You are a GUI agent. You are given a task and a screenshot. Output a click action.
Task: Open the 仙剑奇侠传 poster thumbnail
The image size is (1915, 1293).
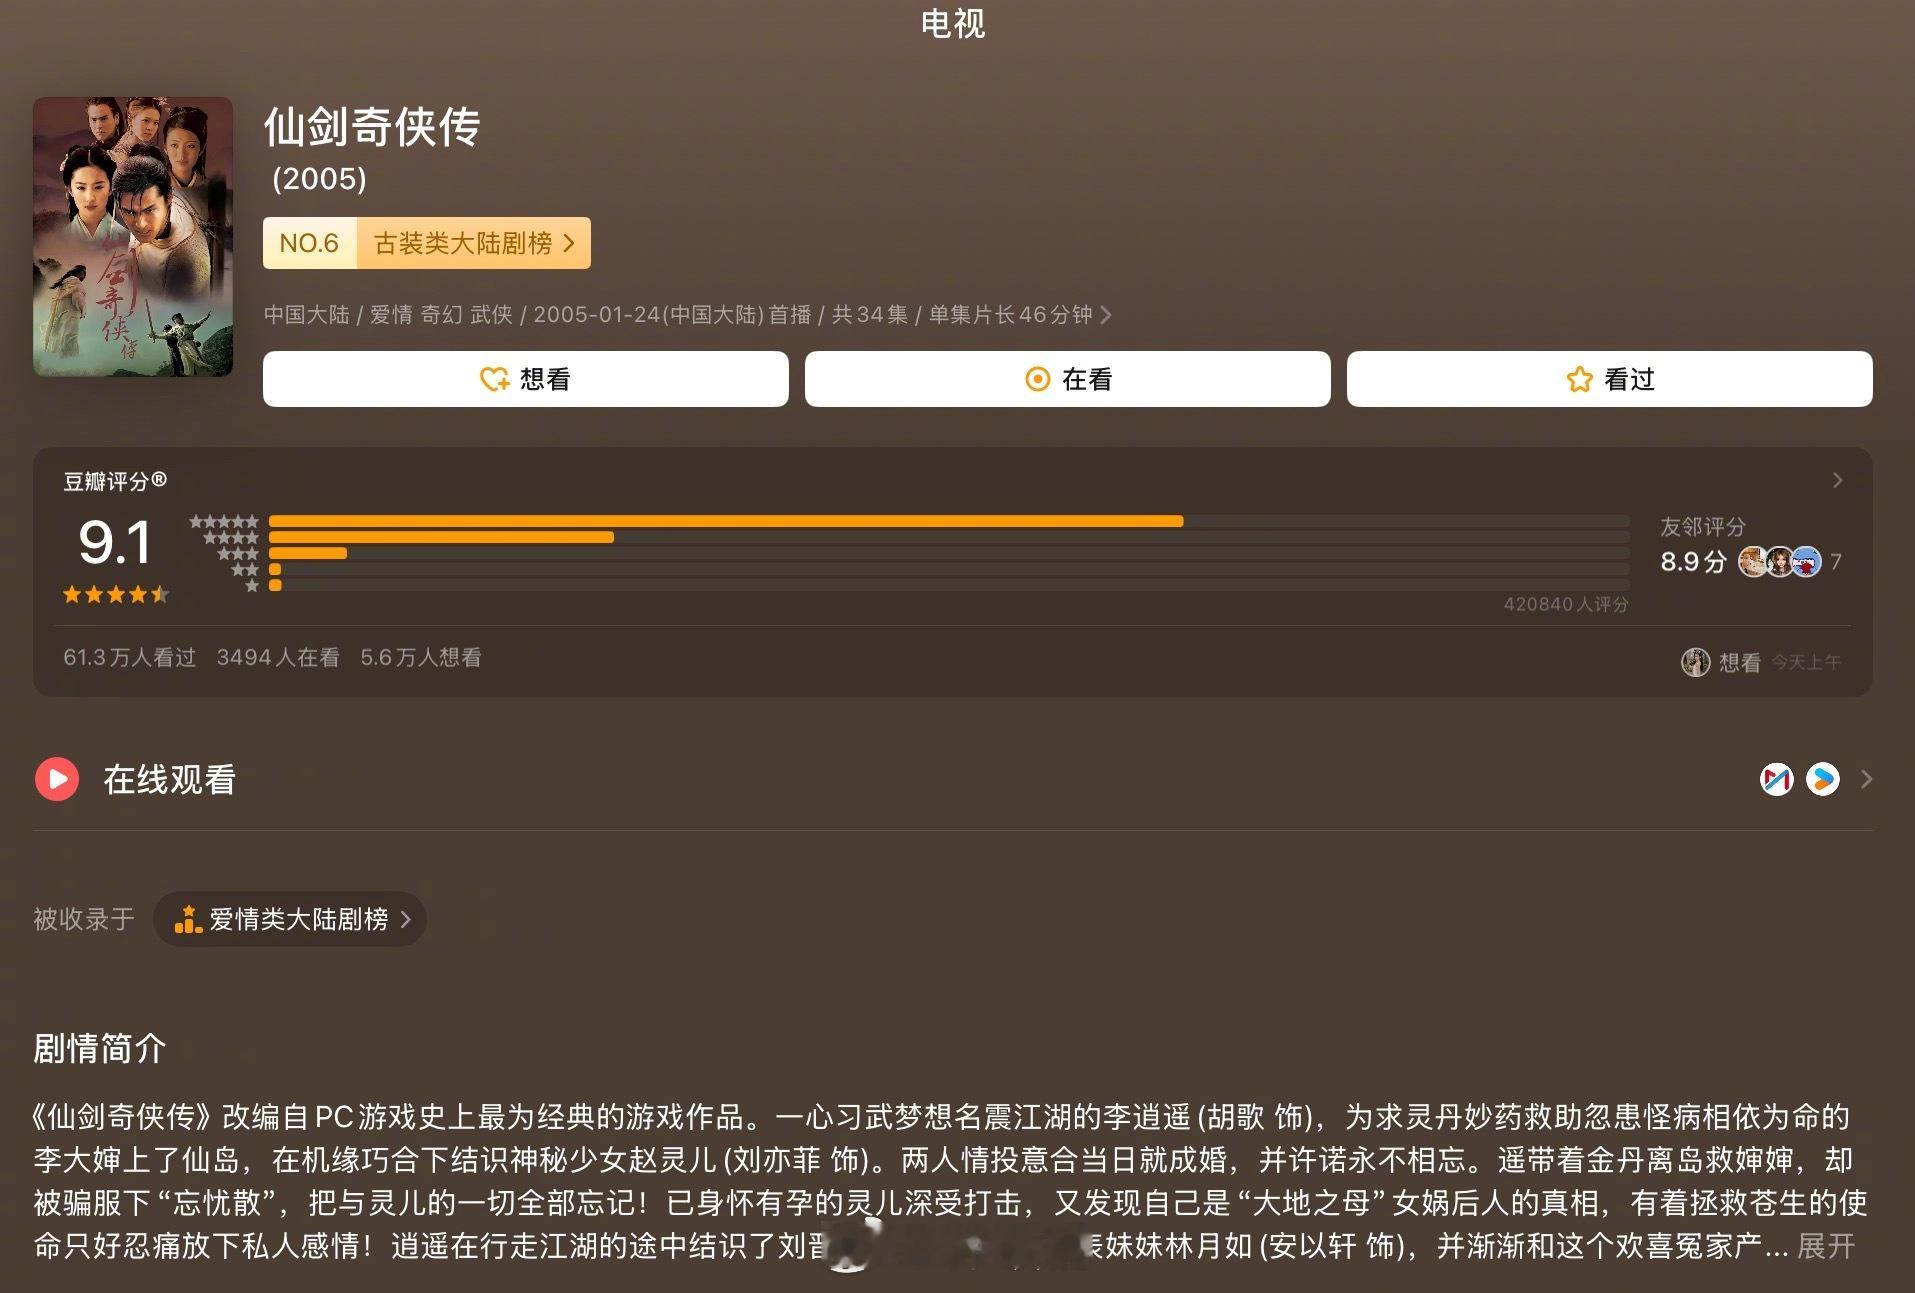[x=133, y=237]
